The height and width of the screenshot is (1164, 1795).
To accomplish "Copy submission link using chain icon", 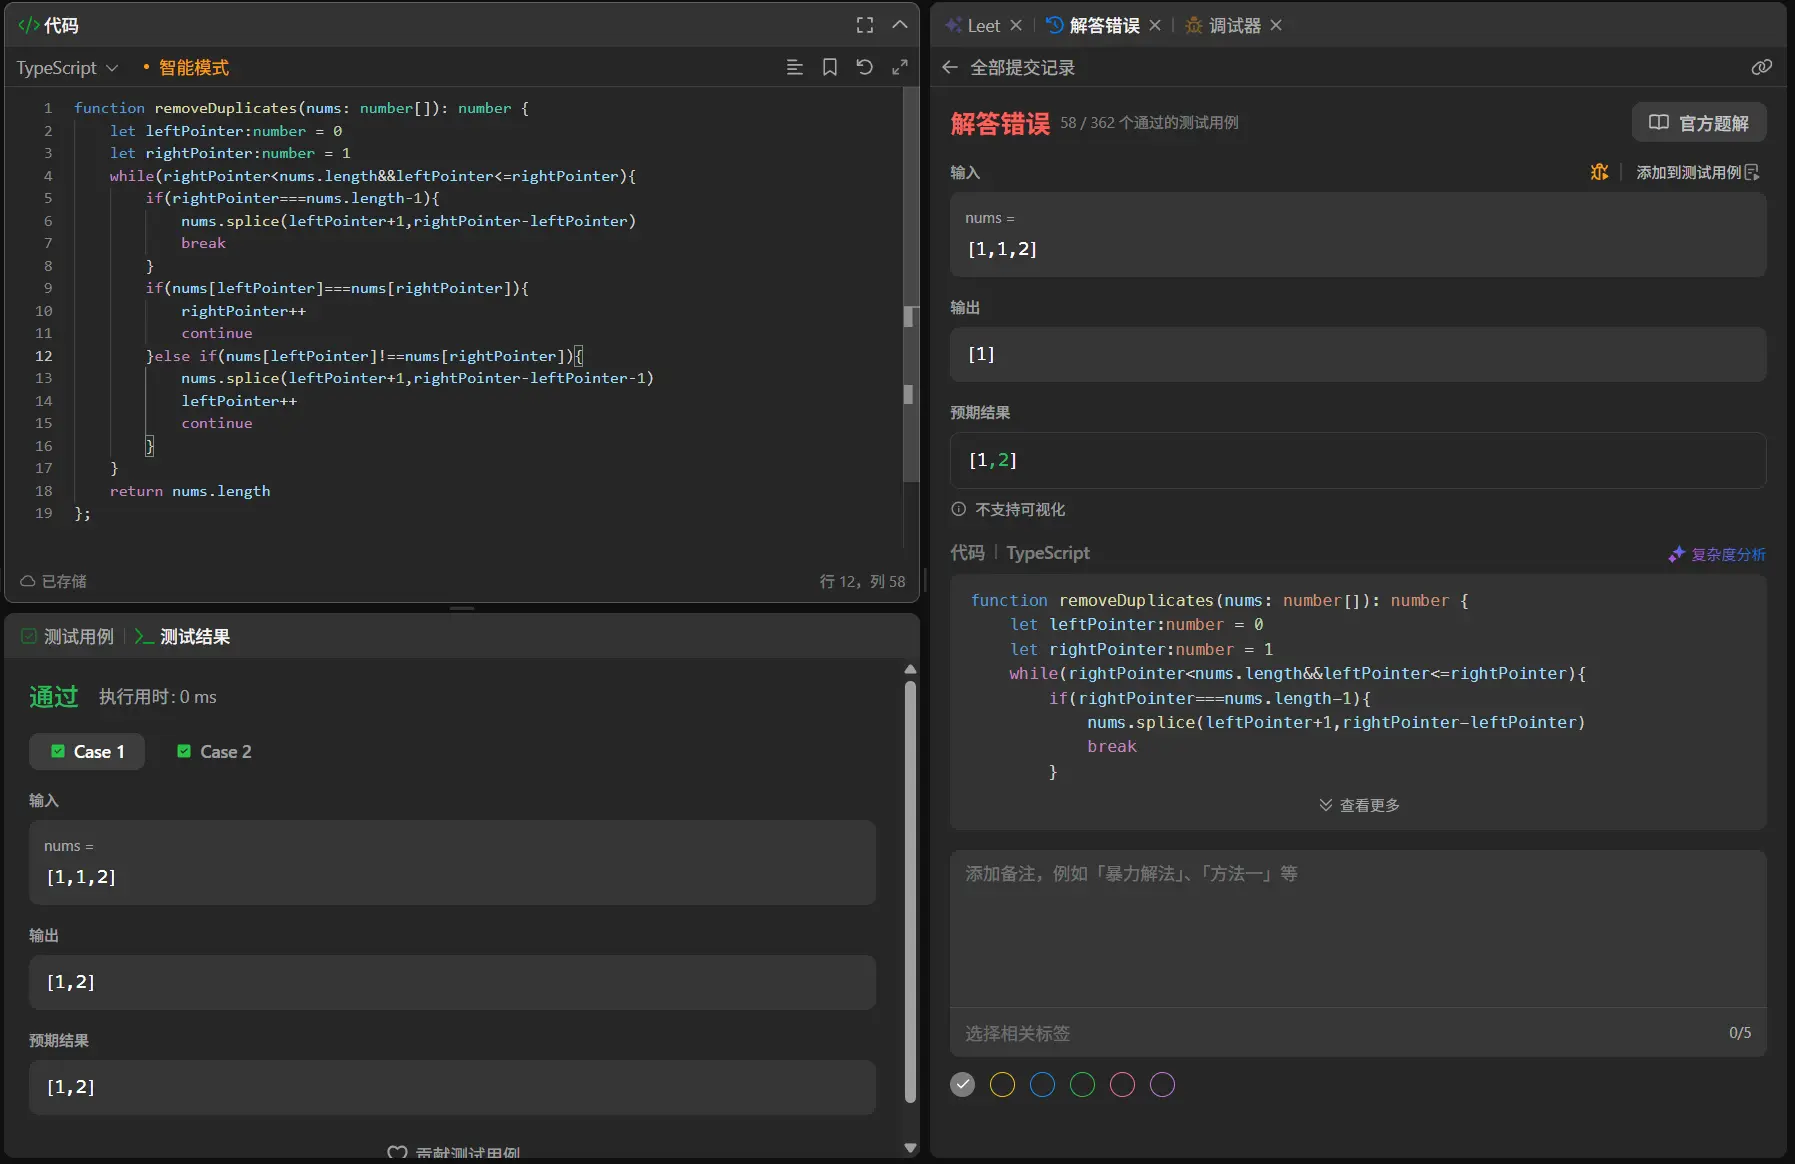I will pyautogui.click(x=1761, y=67).
